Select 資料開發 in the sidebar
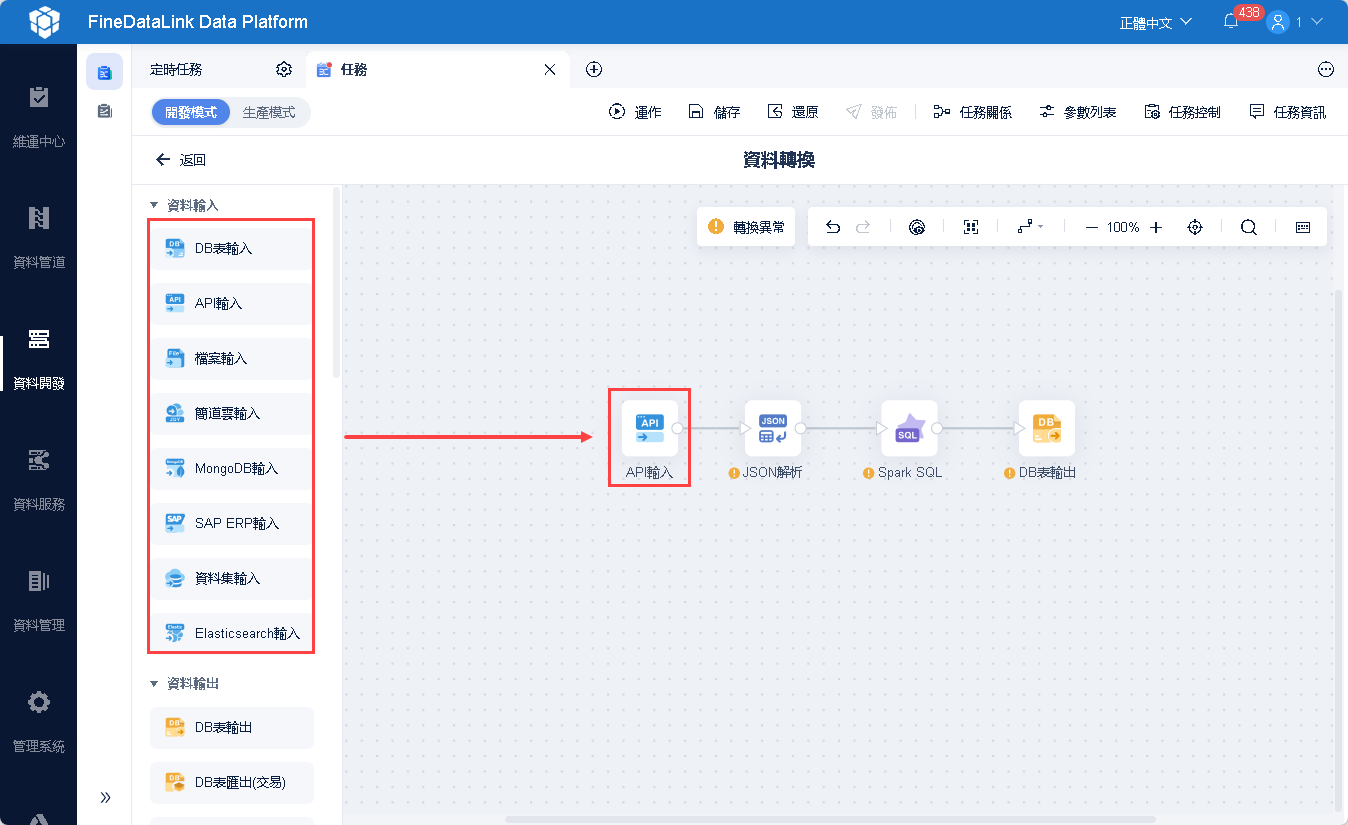This screenshot has width=1348, height=825. click(x=38, y=359)
